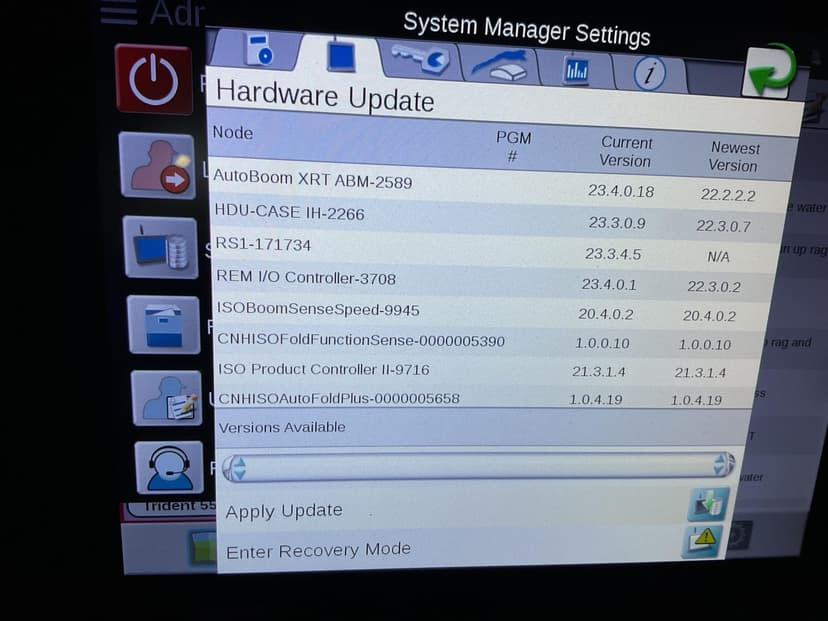The image size is (828, 621).
Task: Open the system manager display-and-database icon
Action: (161, 248)
